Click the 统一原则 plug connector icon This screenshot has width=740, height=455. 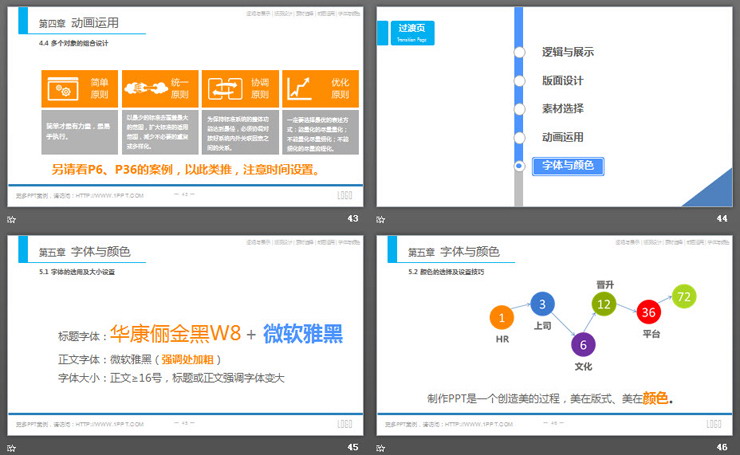point(146,88)
